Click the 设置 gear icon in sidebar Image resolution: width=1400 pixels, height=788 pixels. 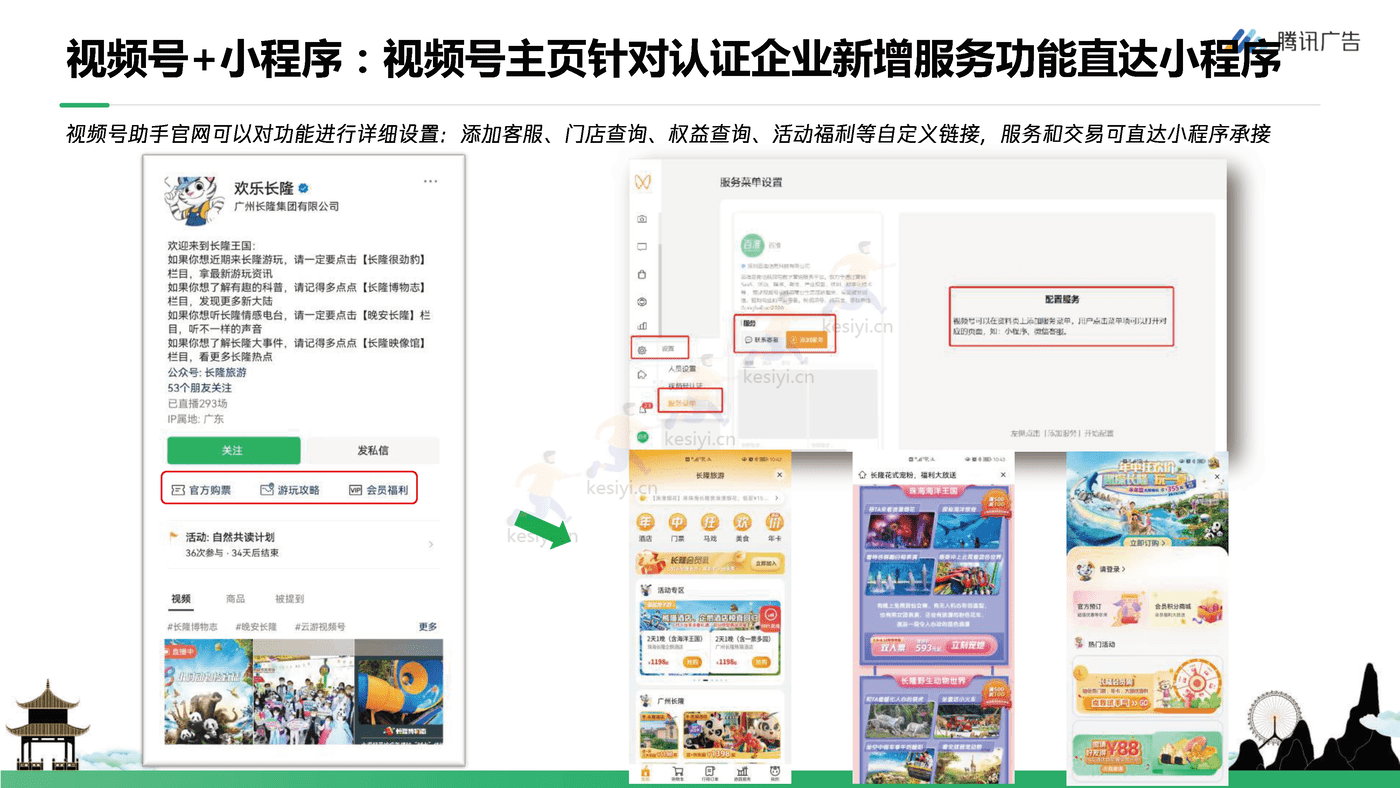643,350
